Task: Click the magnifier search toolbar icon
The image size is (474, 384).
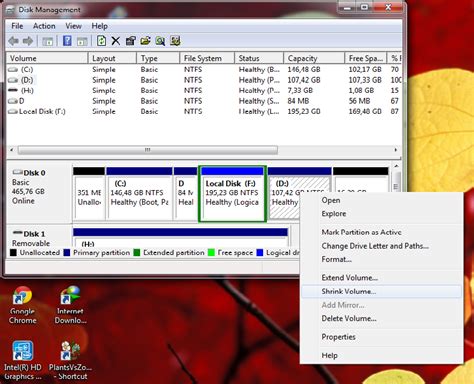Action: click(x=160, y=41)
